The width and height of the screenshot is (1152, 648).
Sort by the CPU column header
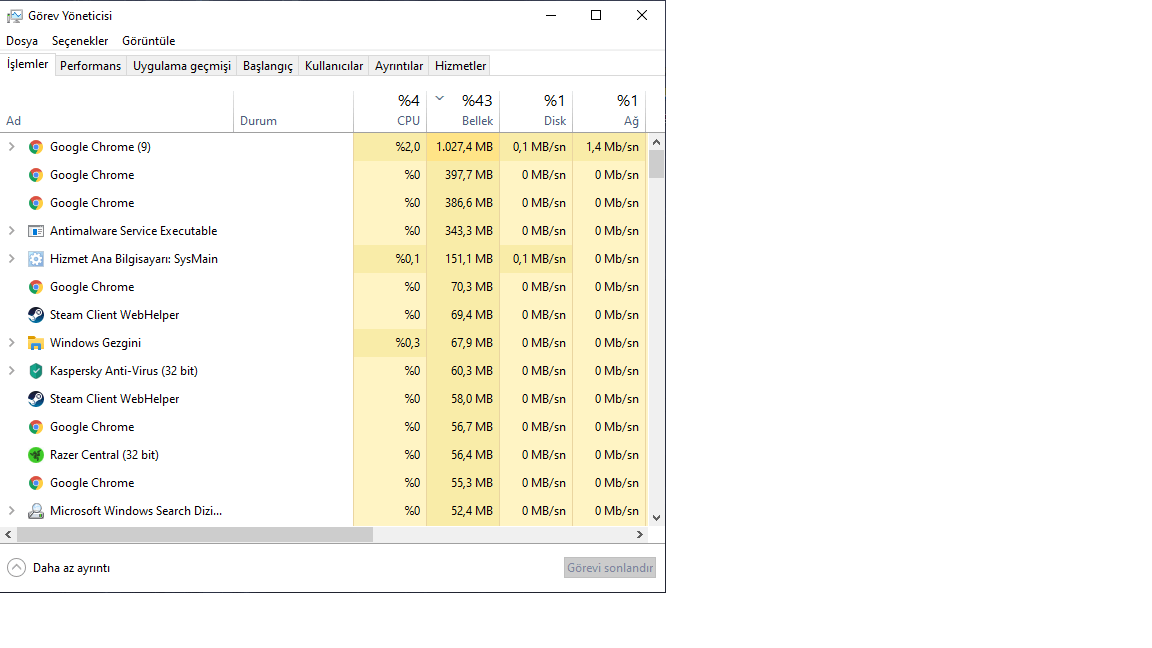tap(390, 112)
